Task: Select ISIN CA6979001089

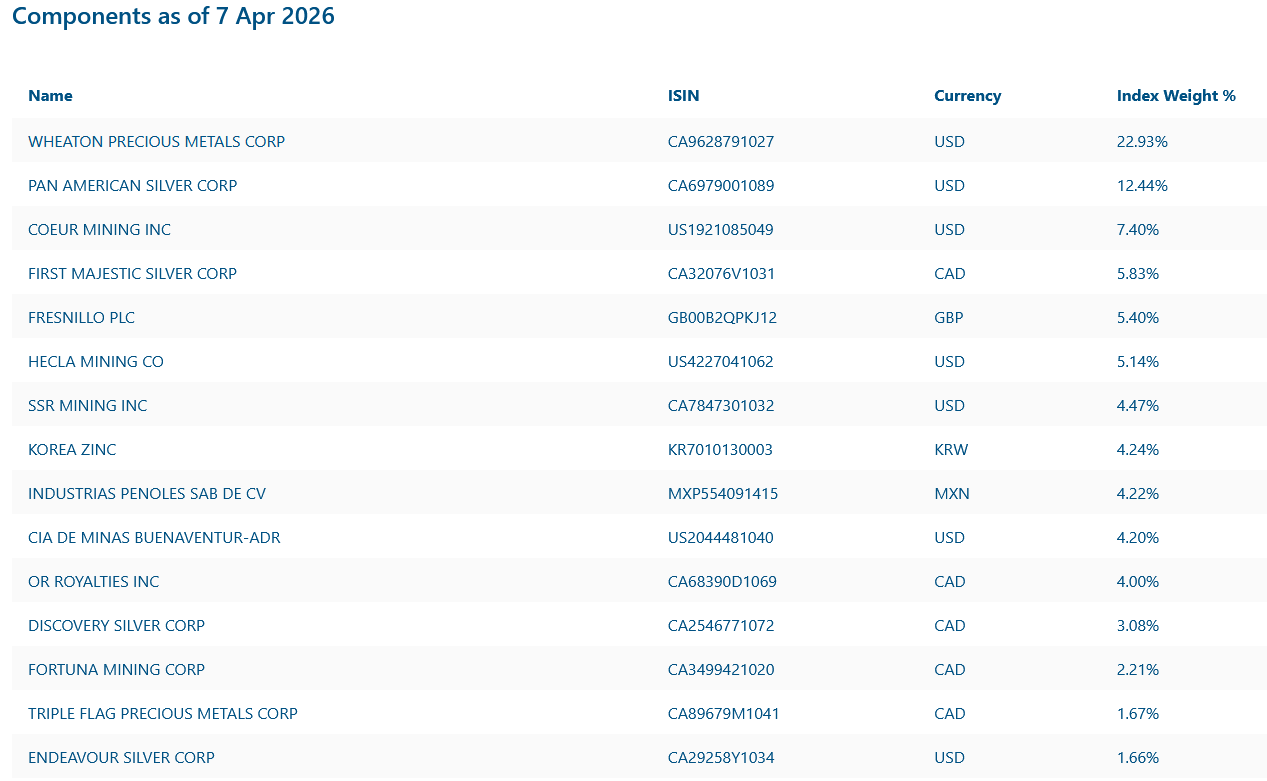Action: click(x=721, y=186)
